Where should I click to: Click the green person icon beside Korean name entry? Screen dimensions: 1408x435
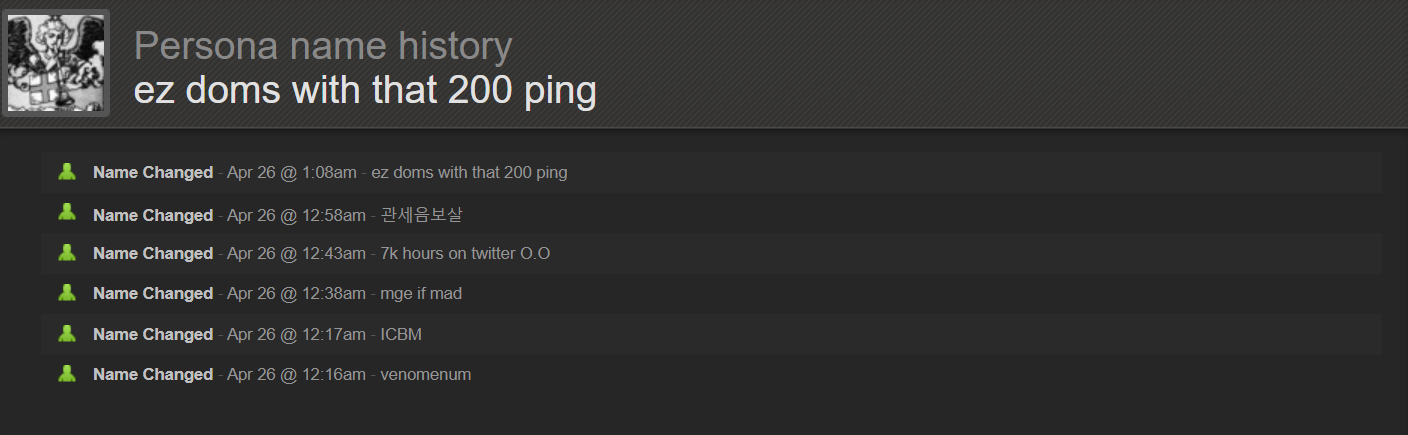pyautogui.click(x=67, y=212)
